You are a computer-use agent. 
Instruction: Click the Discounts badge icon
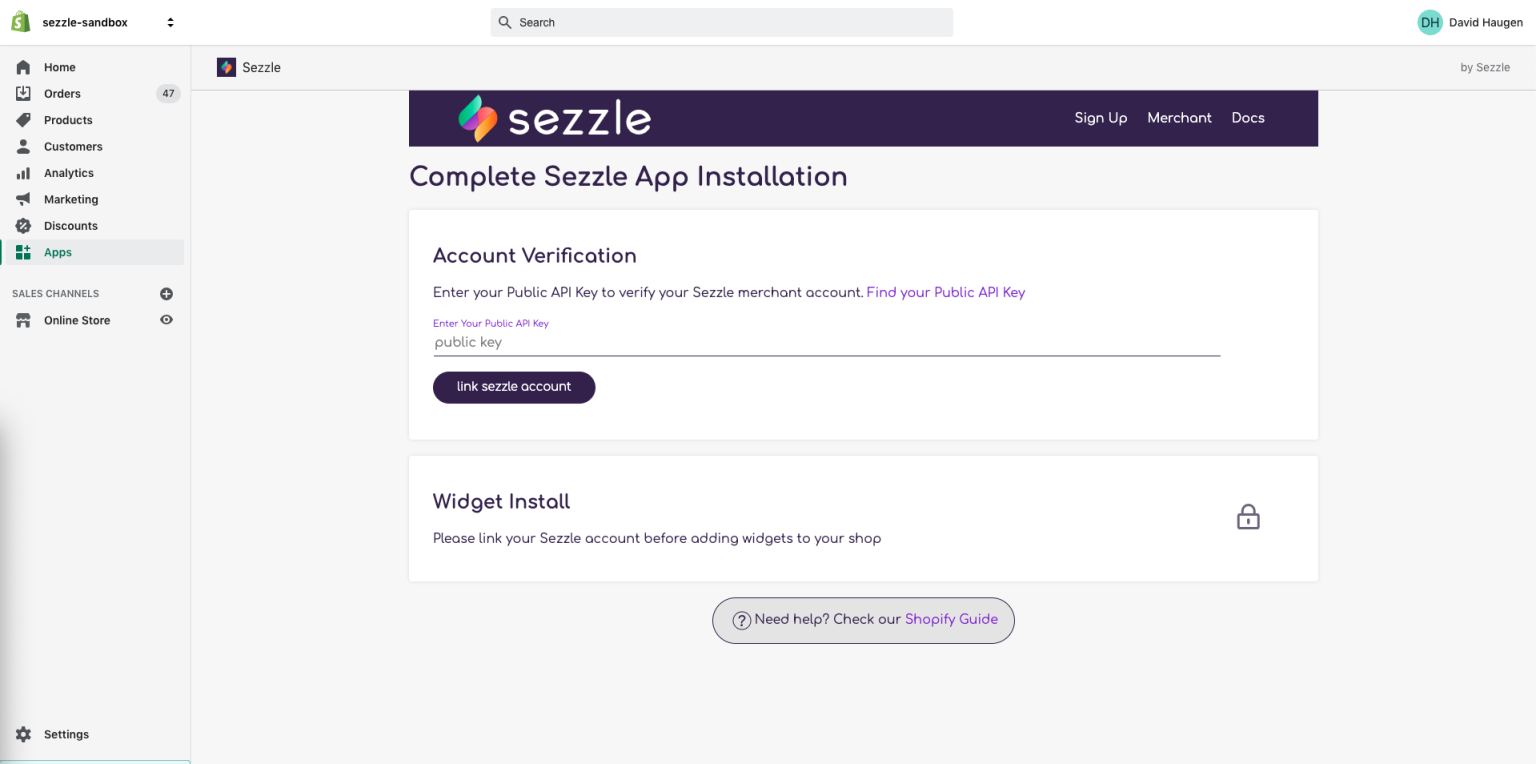(23, 226)
